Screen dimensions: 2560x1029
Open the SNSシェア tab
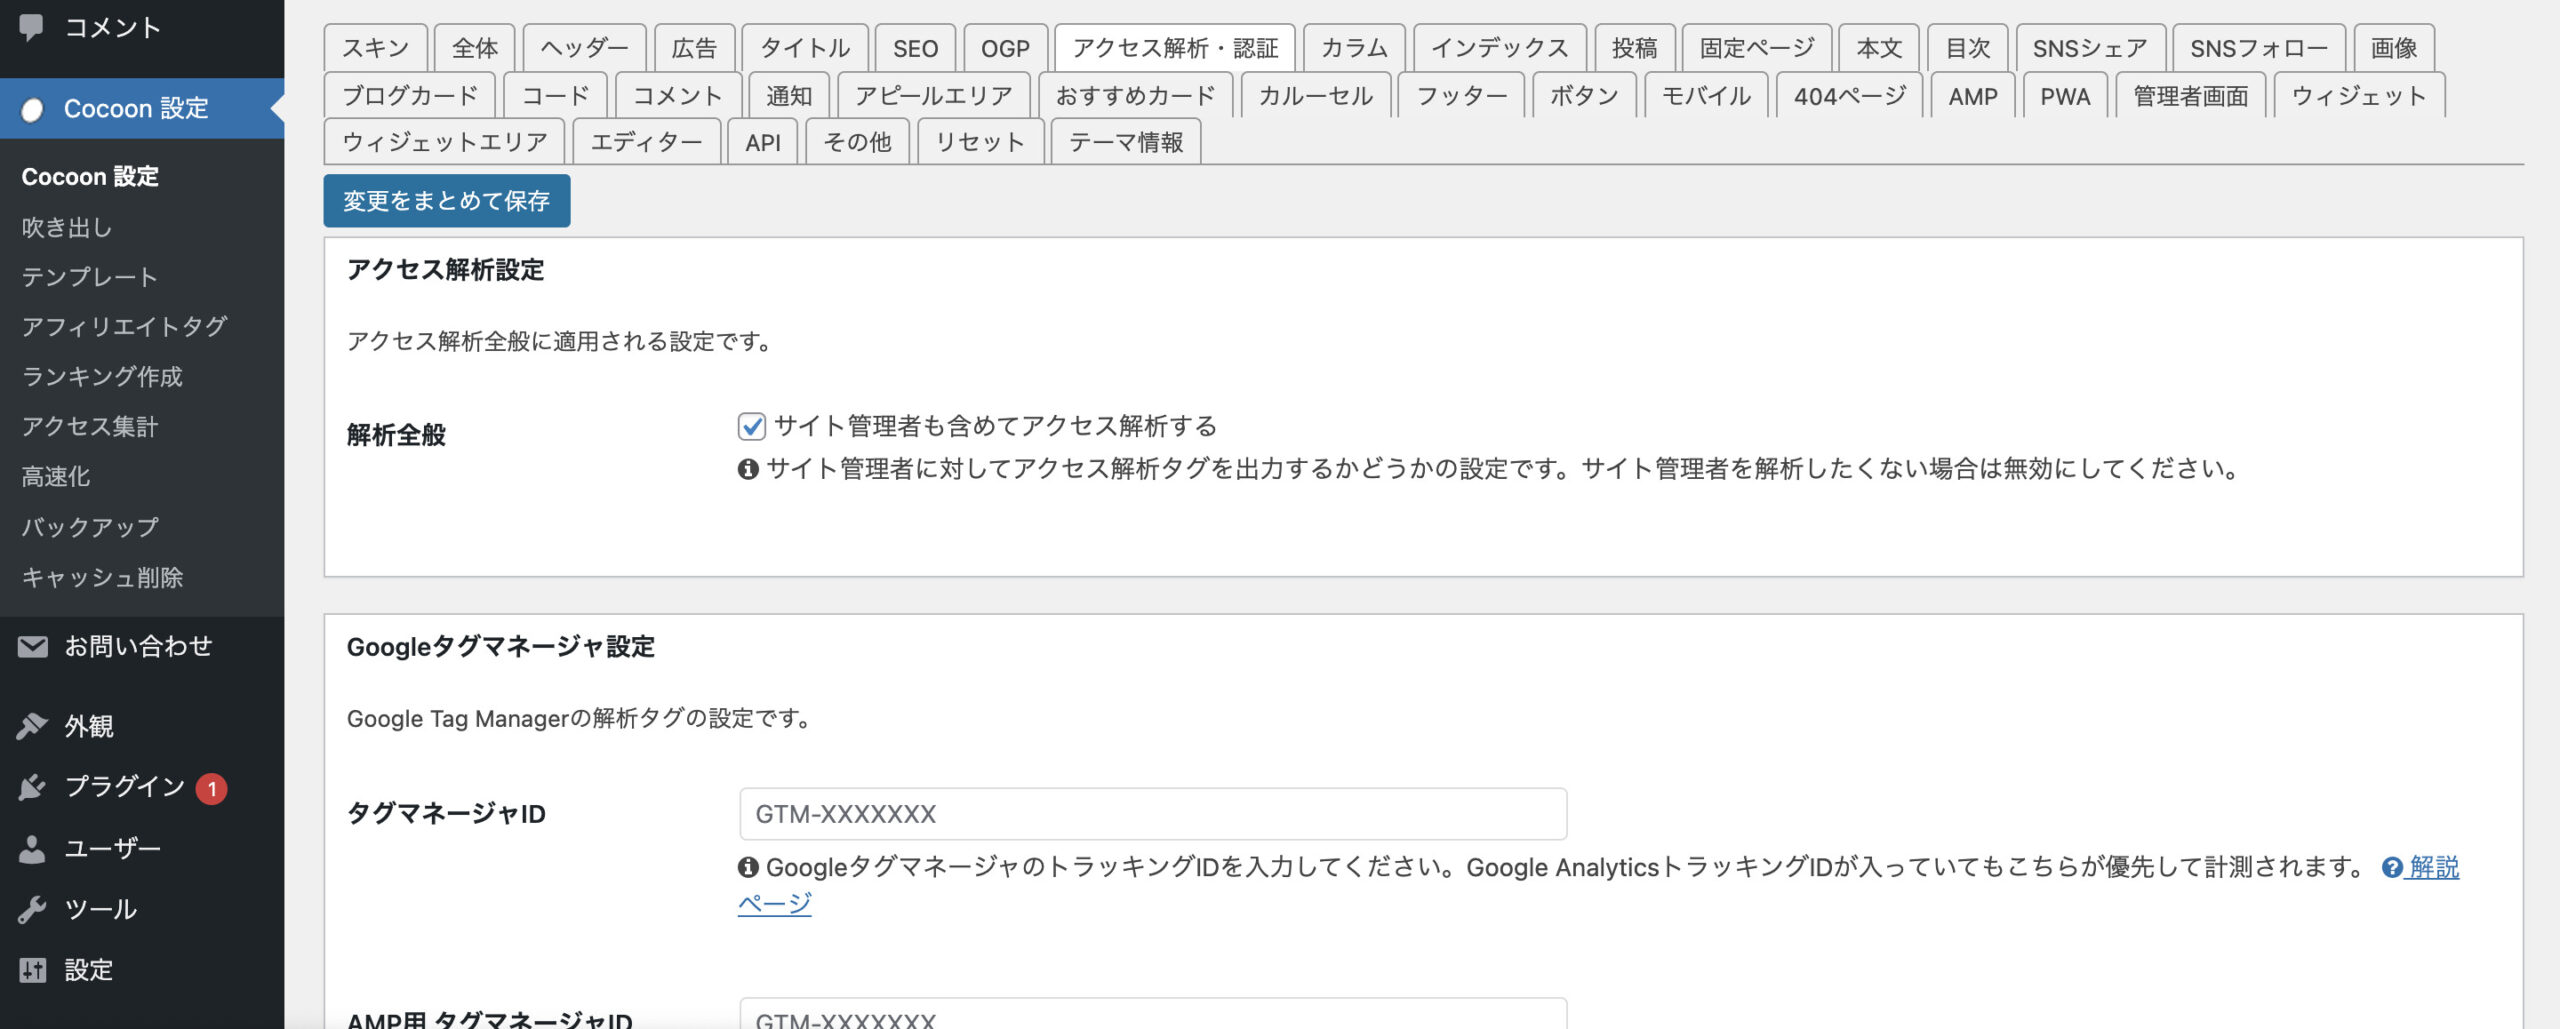(2089, 48)
